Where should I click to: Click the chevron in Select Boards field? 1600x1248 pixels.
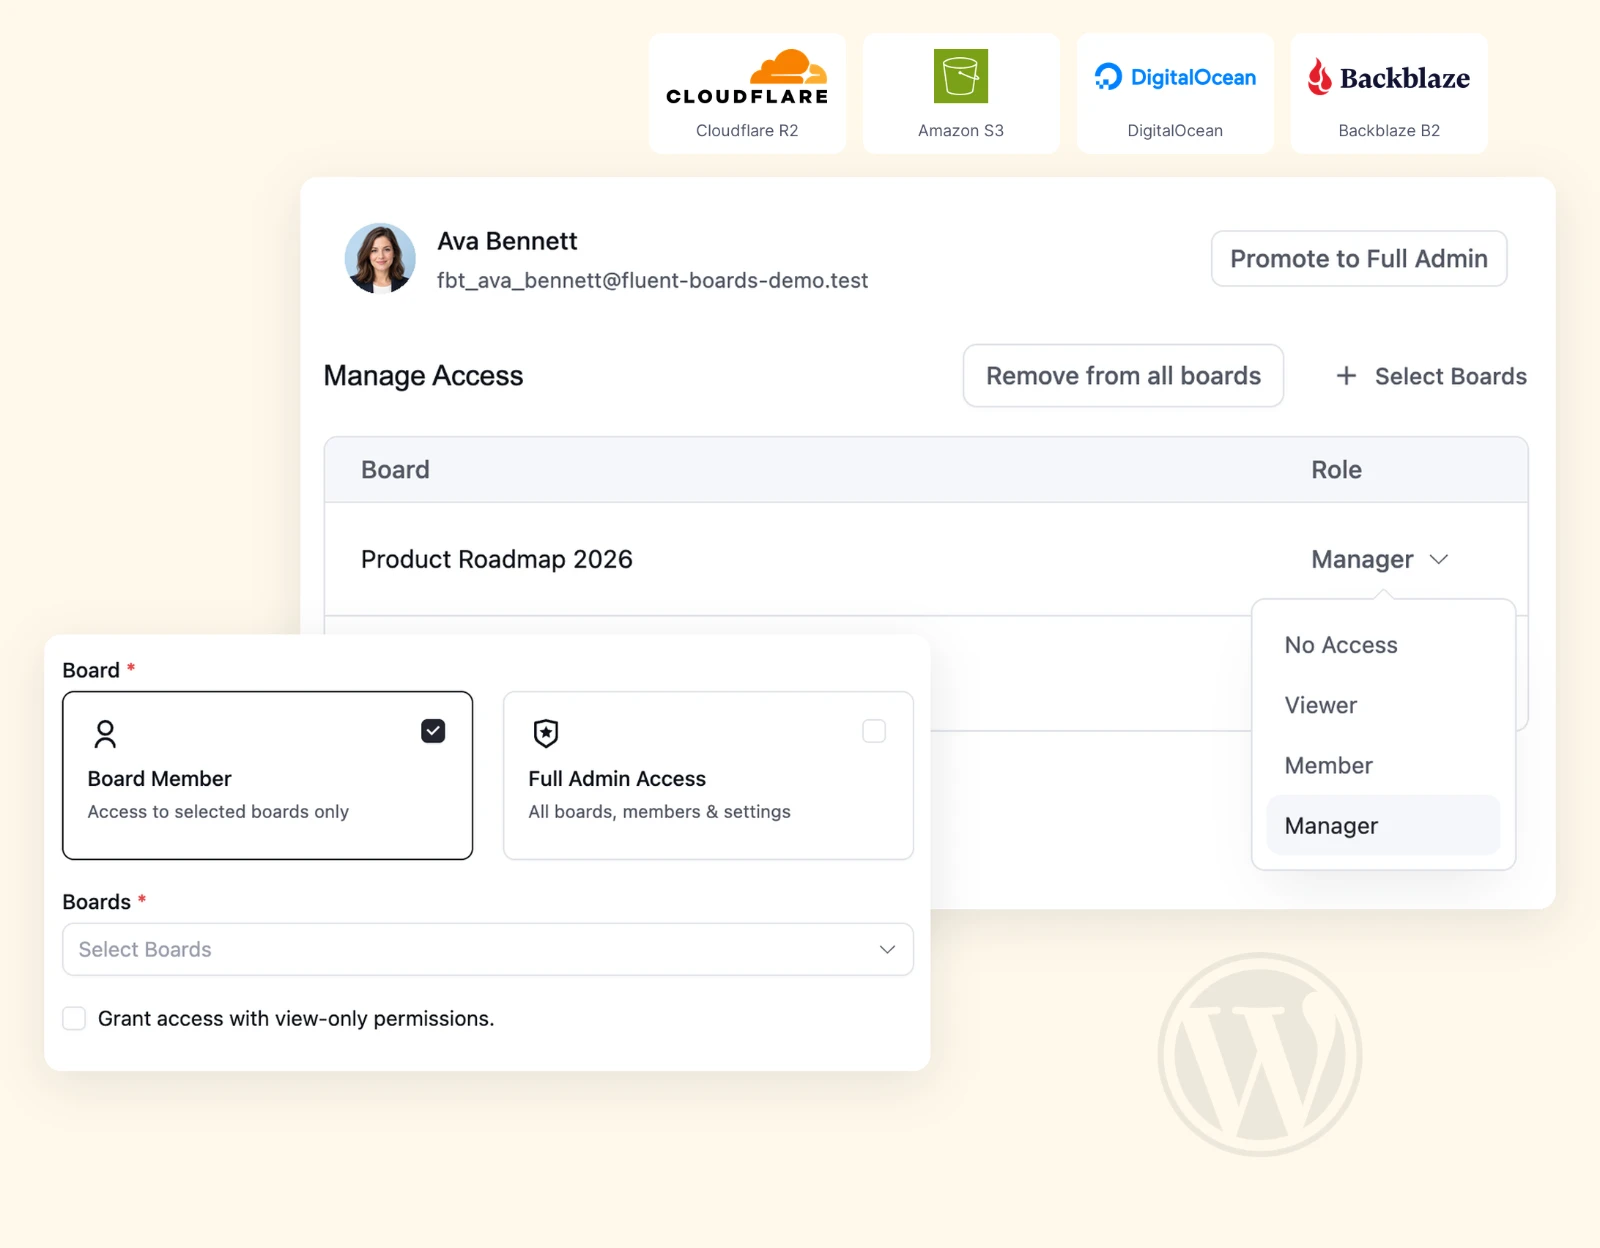tap(887, 949)
